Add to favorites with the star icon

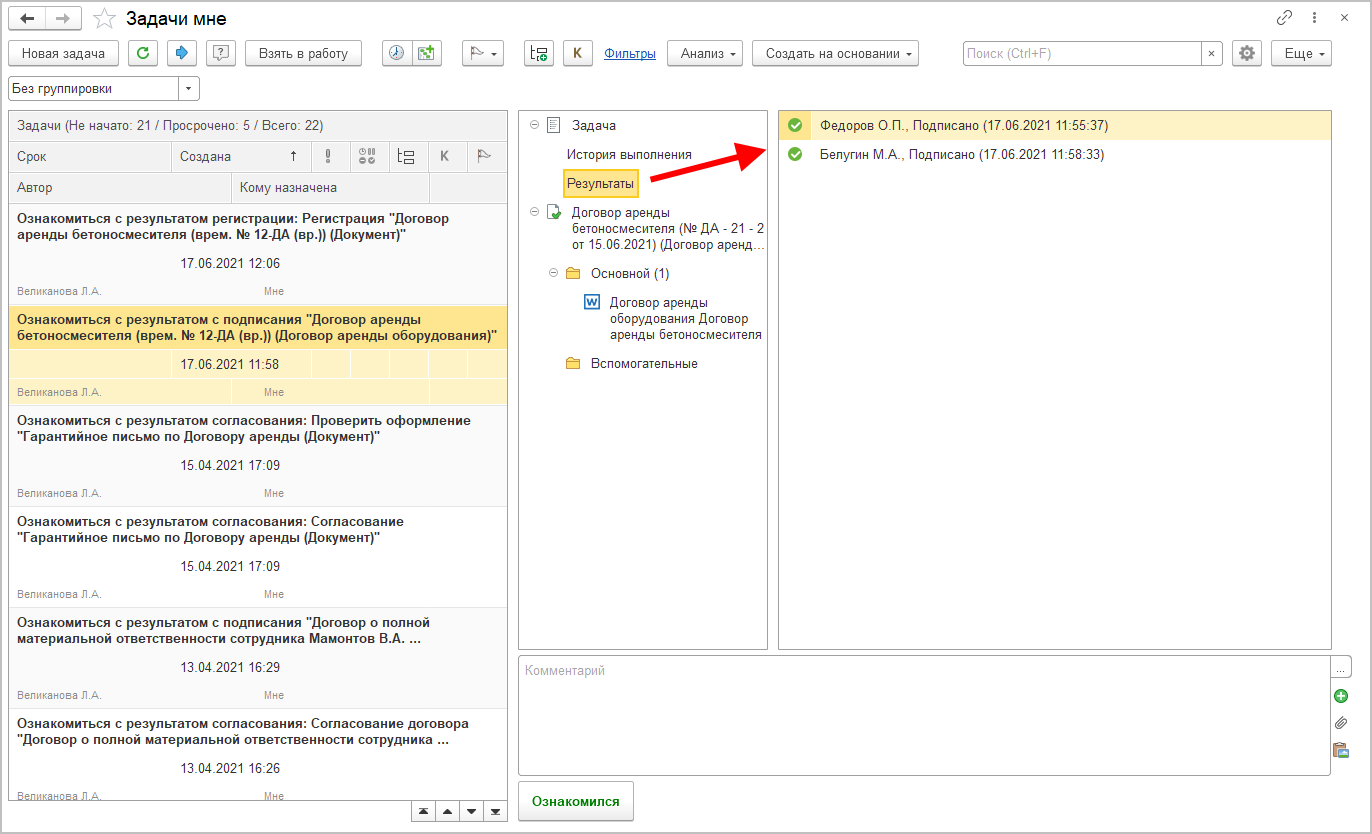[103, 19]
